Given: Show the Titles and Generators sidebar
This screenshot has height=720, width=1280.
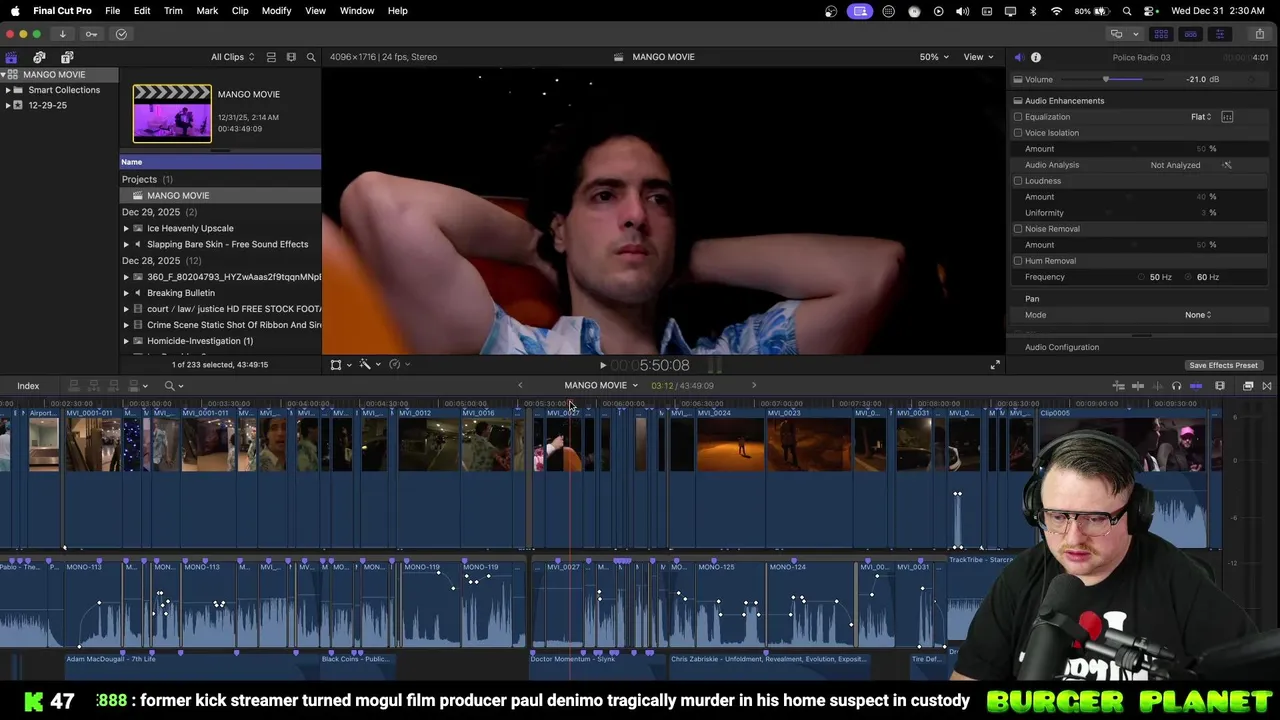Looking at the screenshot, I should click(67, 57).
